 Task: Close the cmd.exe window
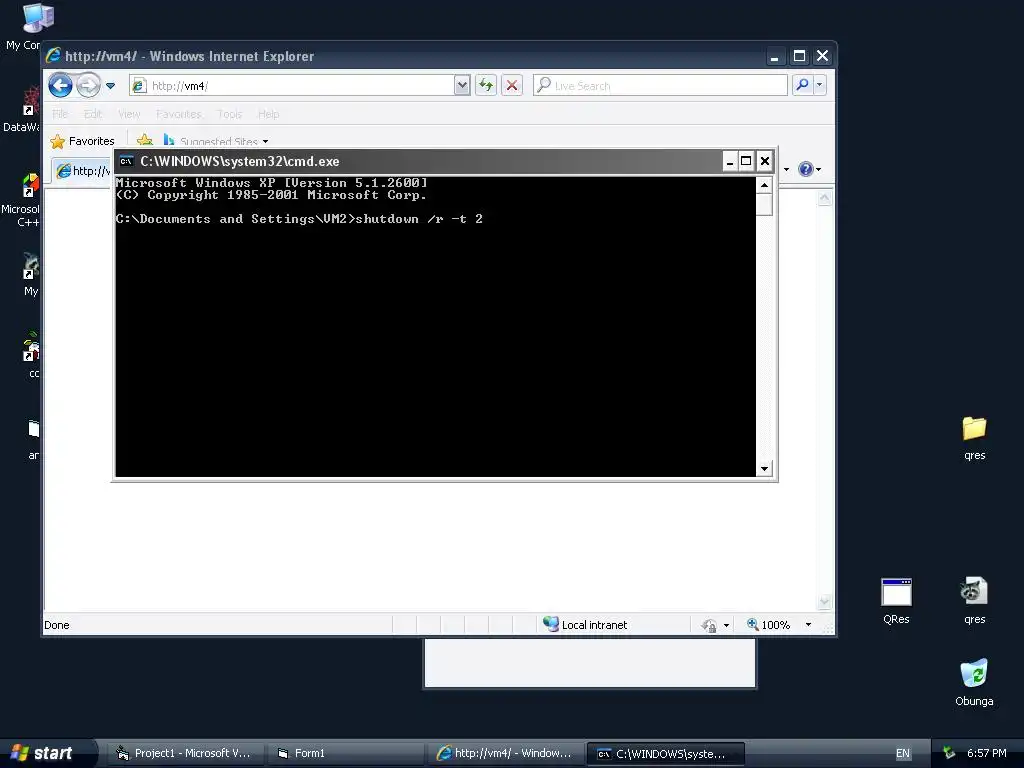tap(765, 161)
